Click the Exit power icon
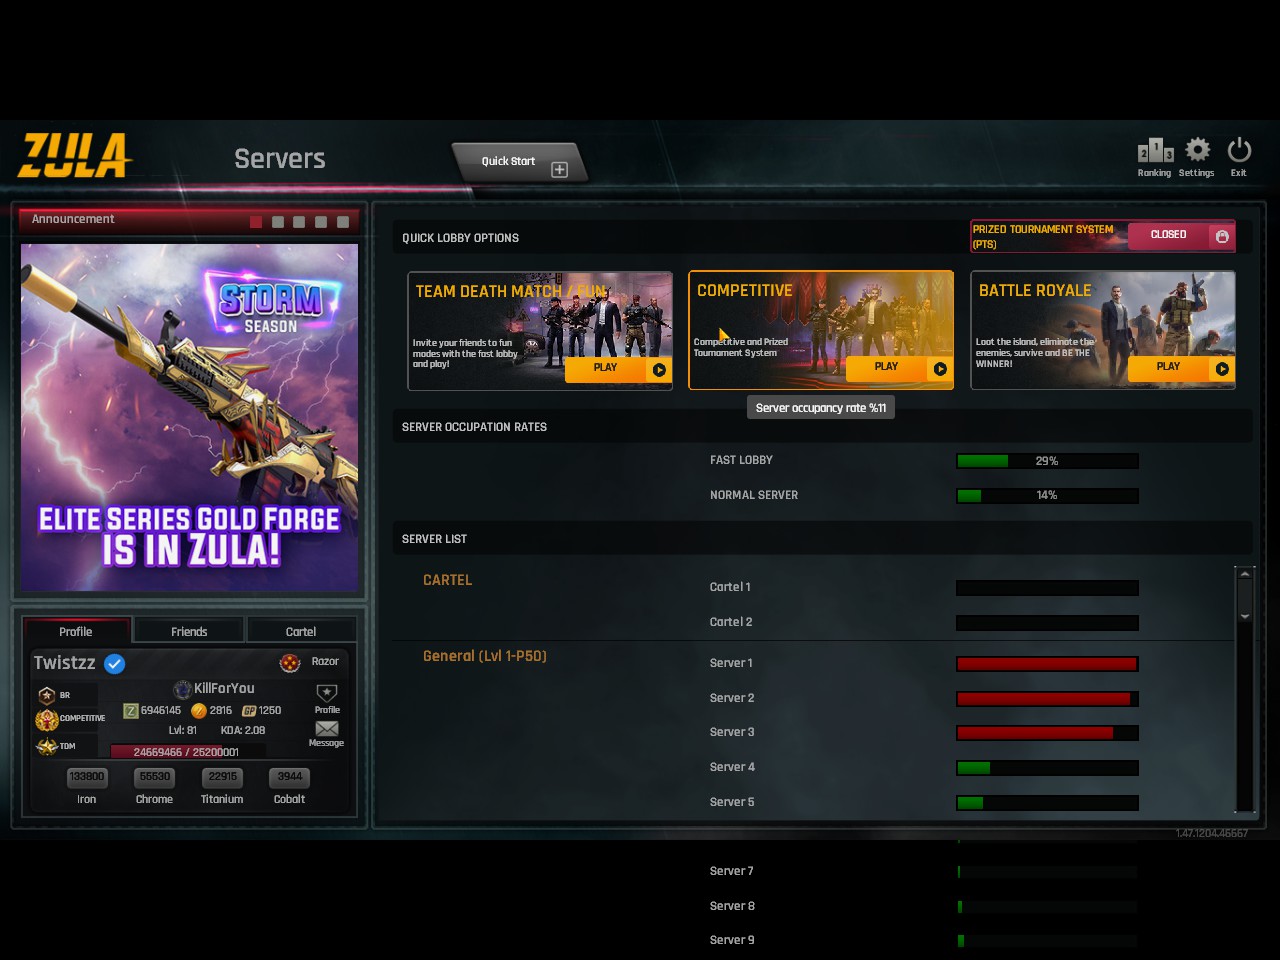 click(x=1239, y=150)
